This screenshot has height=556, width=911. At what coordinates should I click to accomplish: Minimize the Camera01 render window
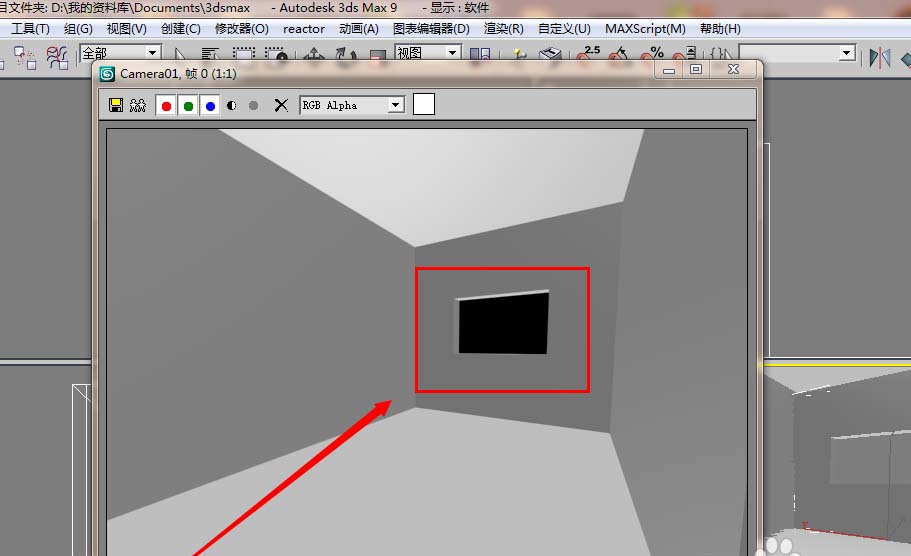pos(669,70)
